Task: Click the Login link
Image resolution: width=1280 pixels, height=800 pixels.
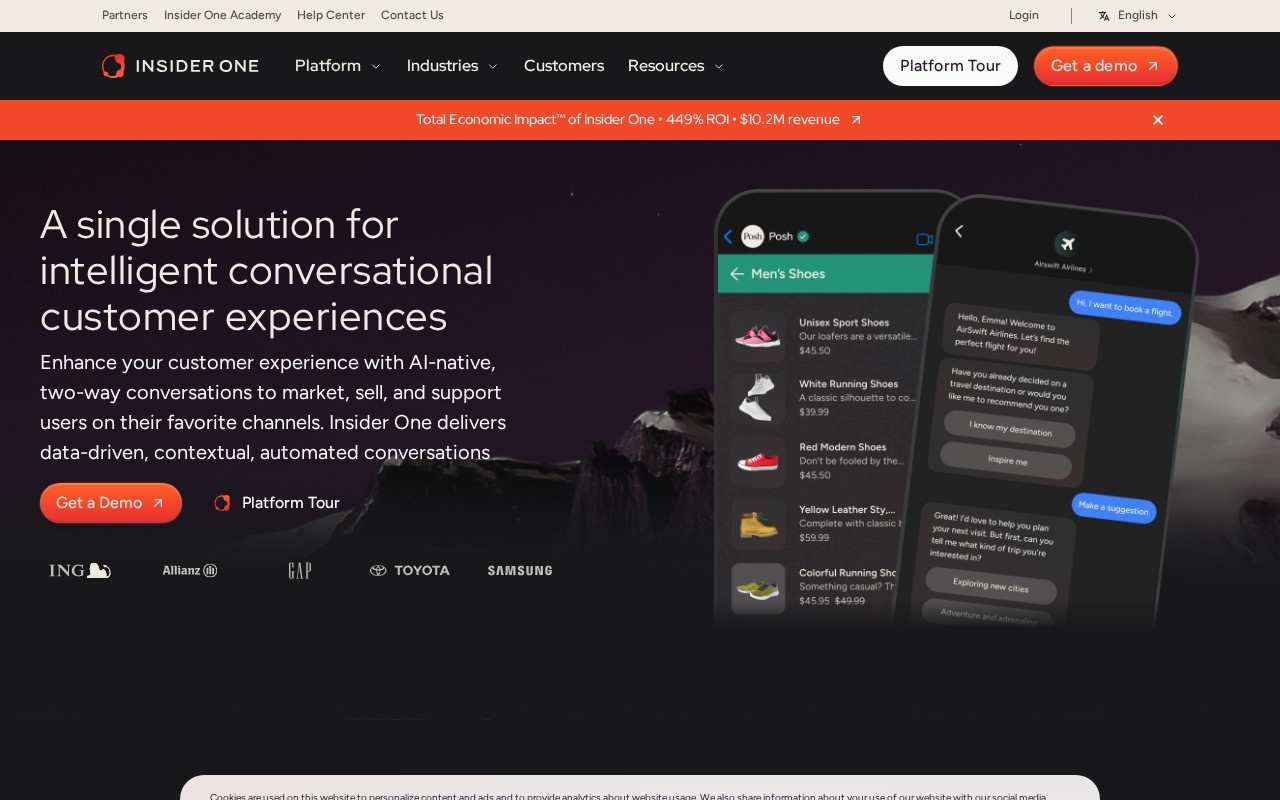Action: (1024, 15)
